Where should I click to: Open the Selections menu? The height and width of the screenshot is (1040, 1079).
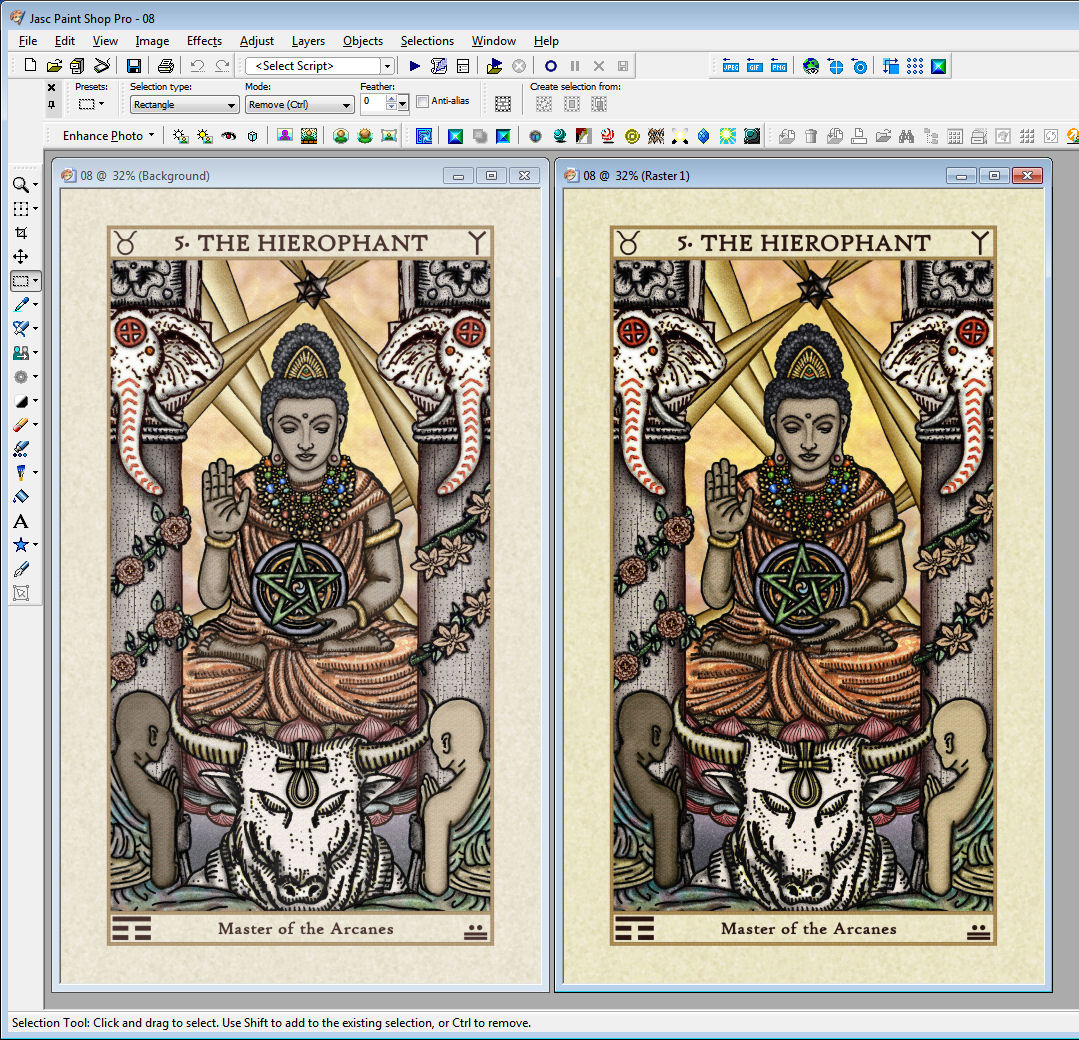click(x=427, y=41)
